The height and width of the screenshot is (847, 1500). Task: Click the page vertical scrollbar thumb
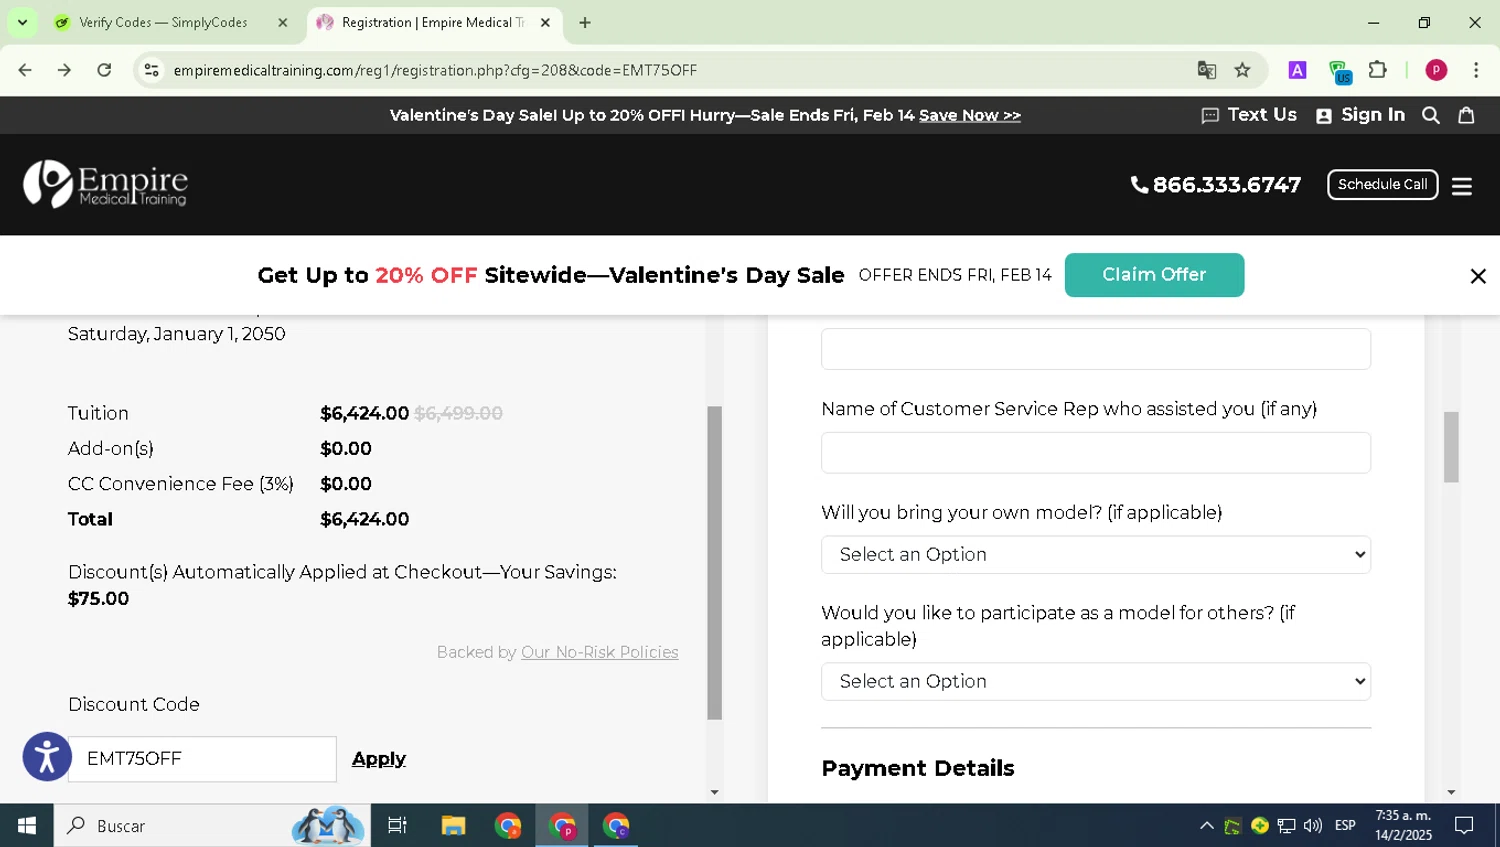(1451, 447)
